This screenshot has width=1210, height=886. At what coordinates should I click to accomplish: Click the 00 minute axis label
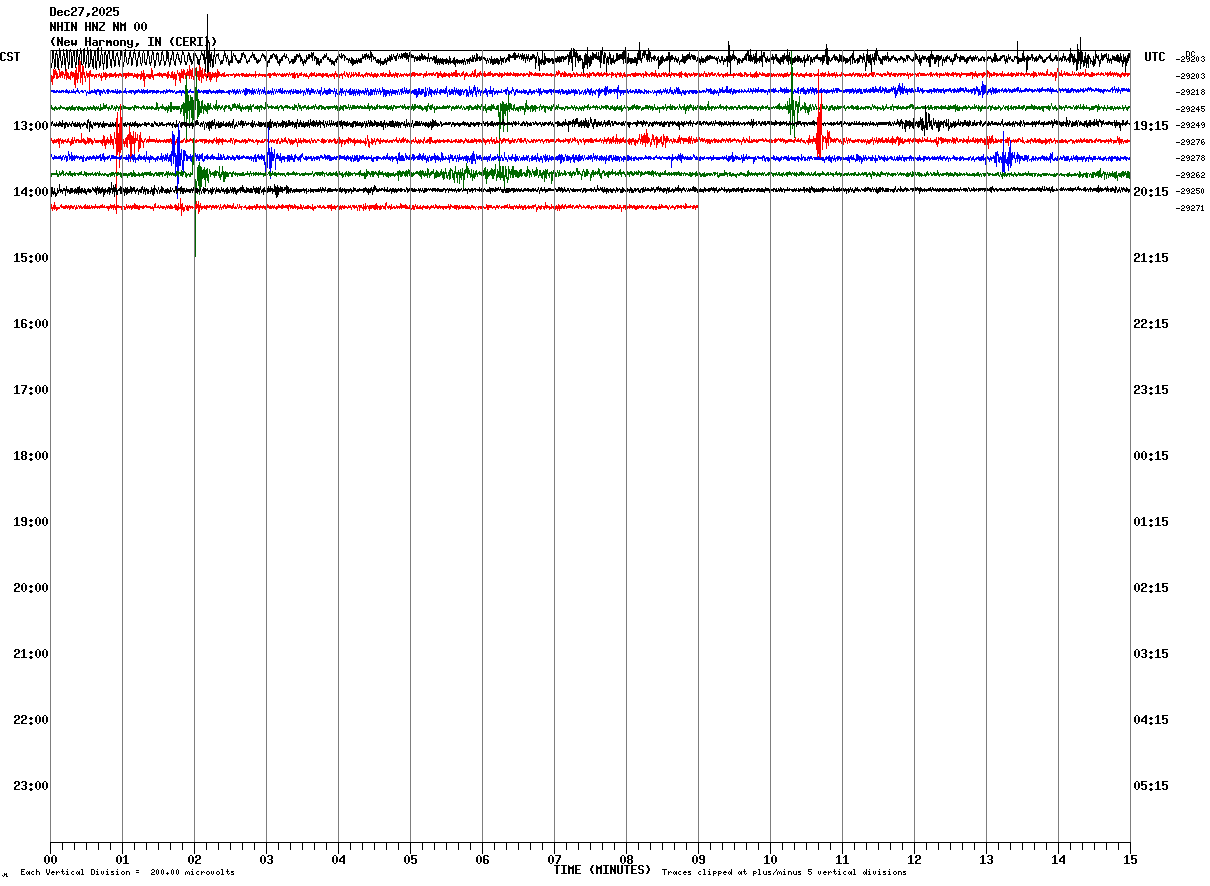click(x=50, y=860)
